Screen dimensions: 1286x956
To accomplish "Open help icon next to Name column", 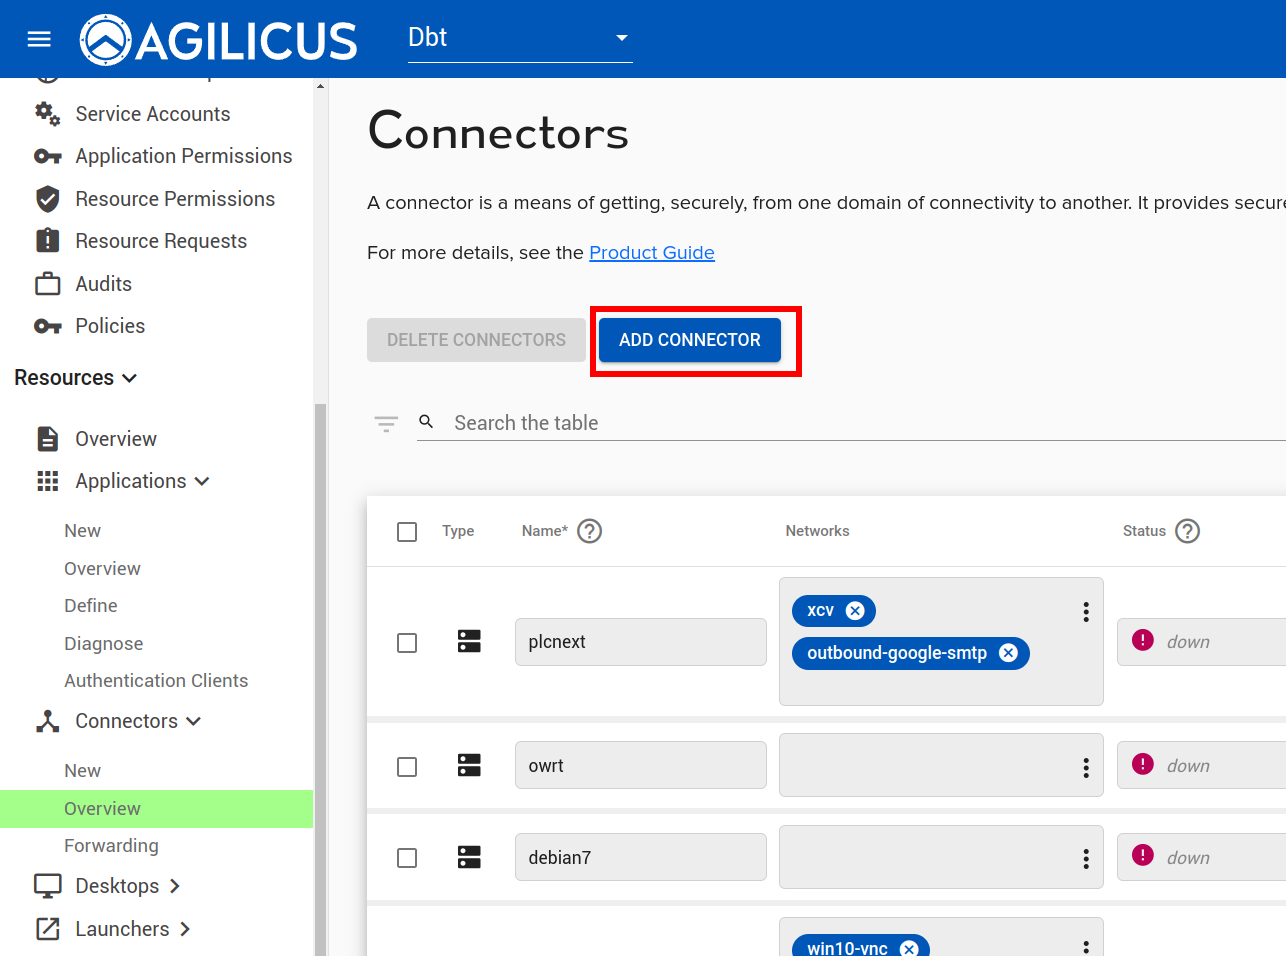I will click(x=590, y=531).
